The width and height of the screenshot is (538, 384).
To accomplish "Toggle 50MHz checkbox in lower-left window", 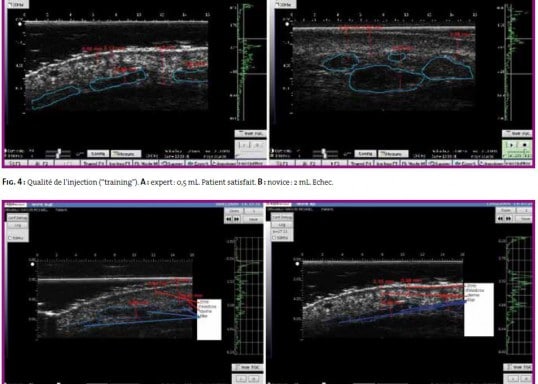I will pyautogui.click(x=10, y=237).
